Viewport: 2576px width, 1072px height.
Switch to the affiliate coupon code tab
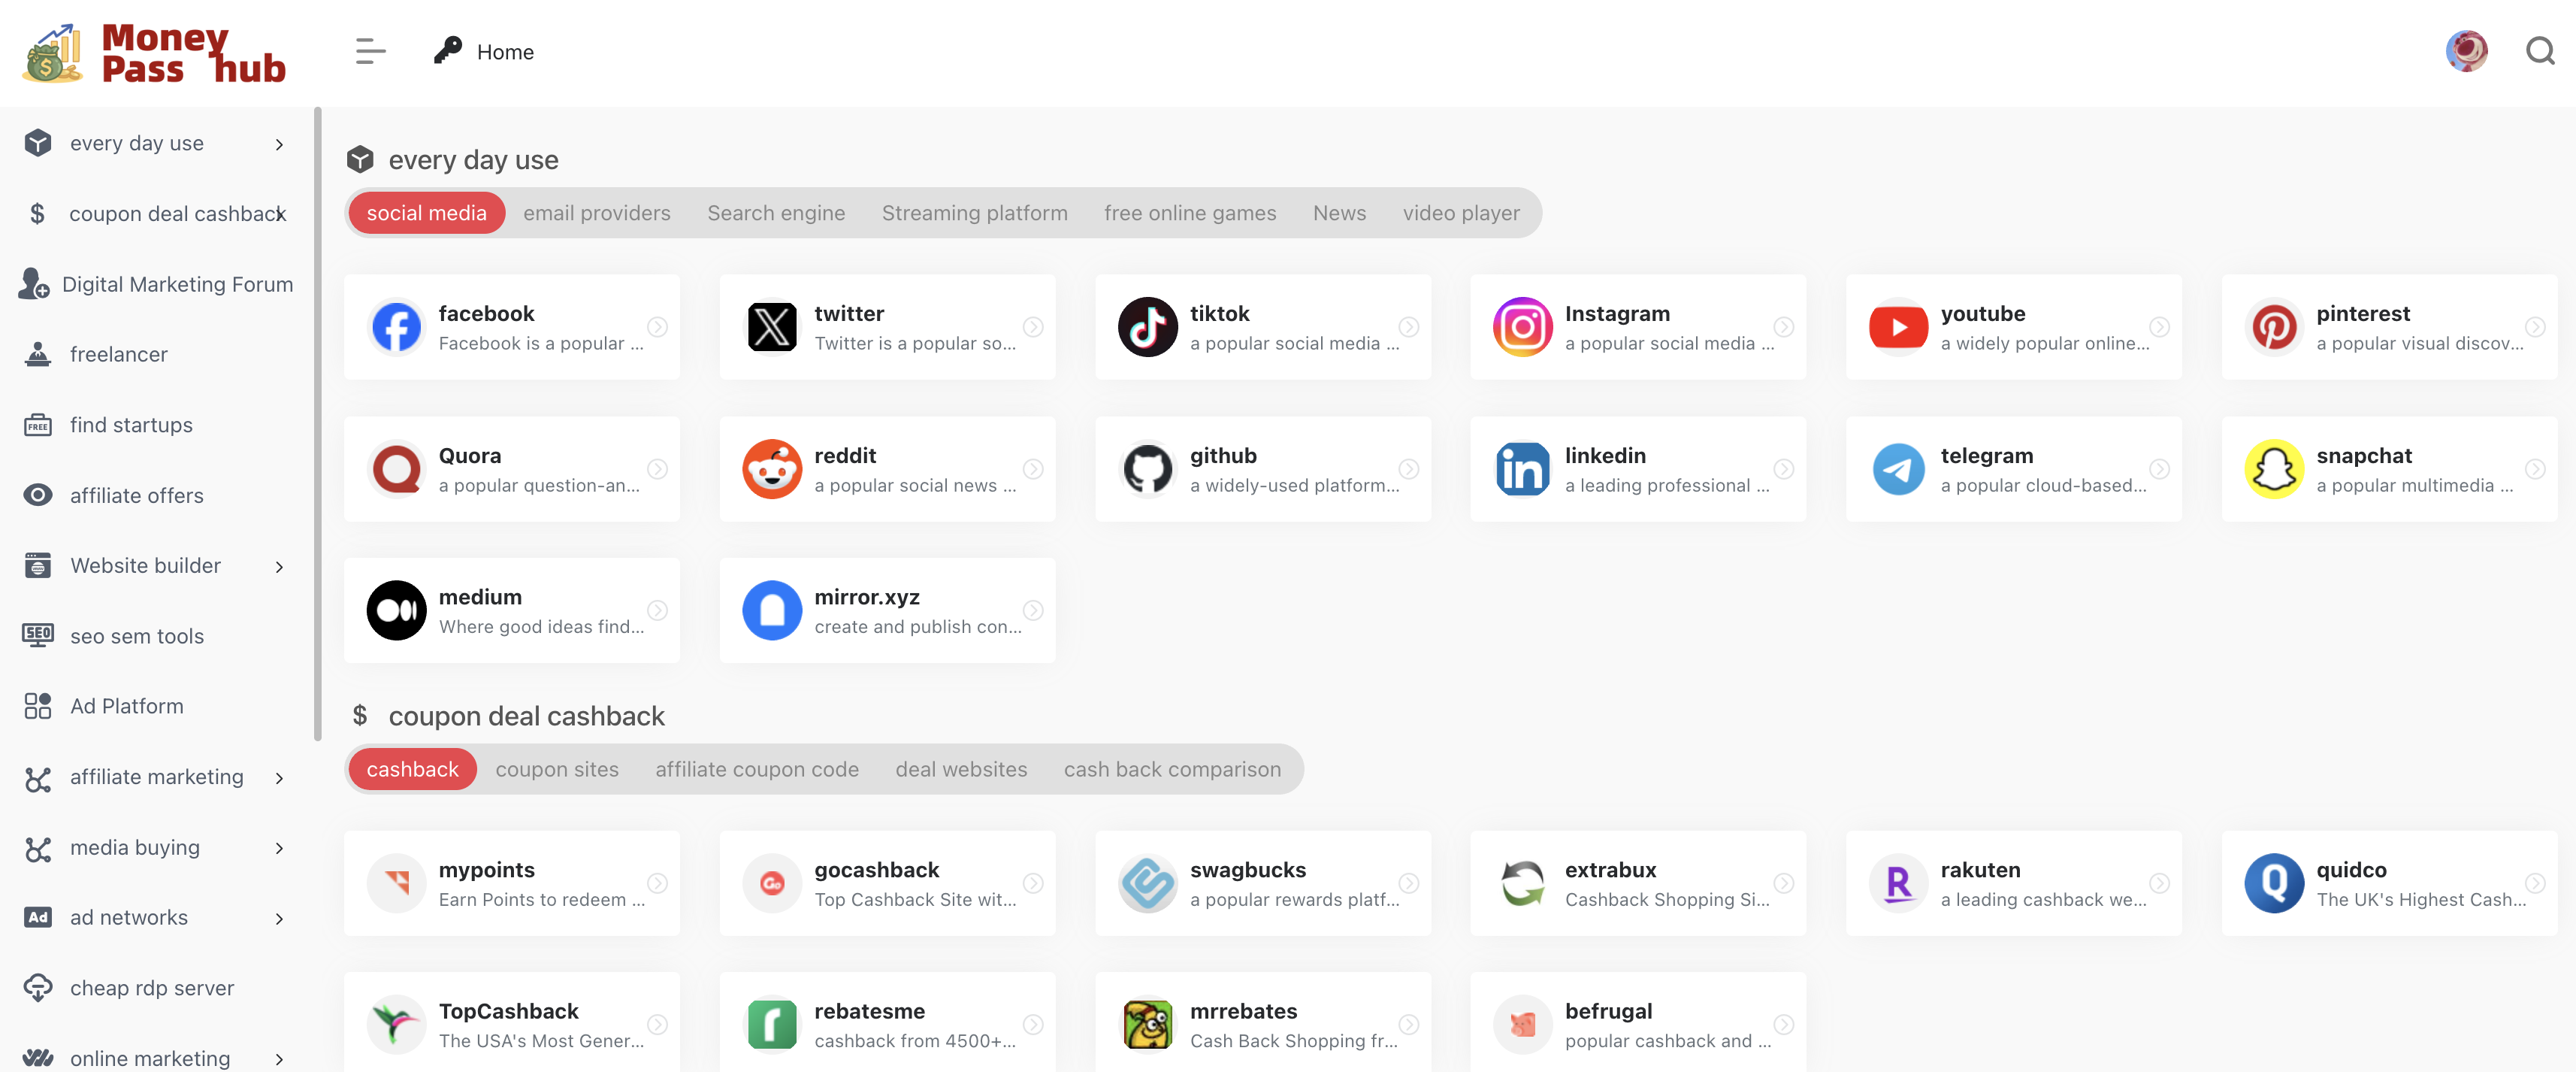757,769
